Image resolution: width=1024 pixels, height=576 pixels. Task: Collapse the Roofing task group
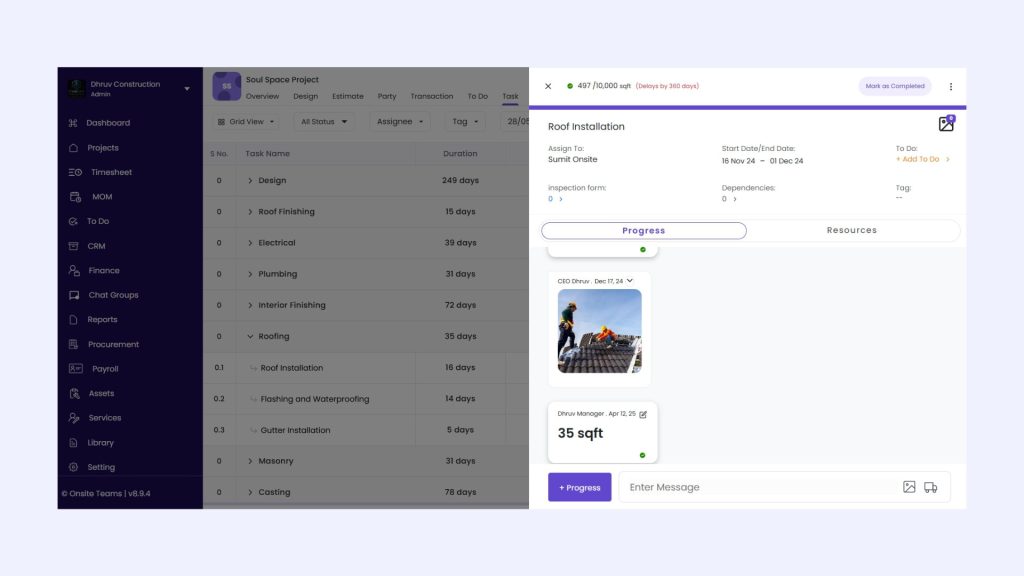coord(251,337)
